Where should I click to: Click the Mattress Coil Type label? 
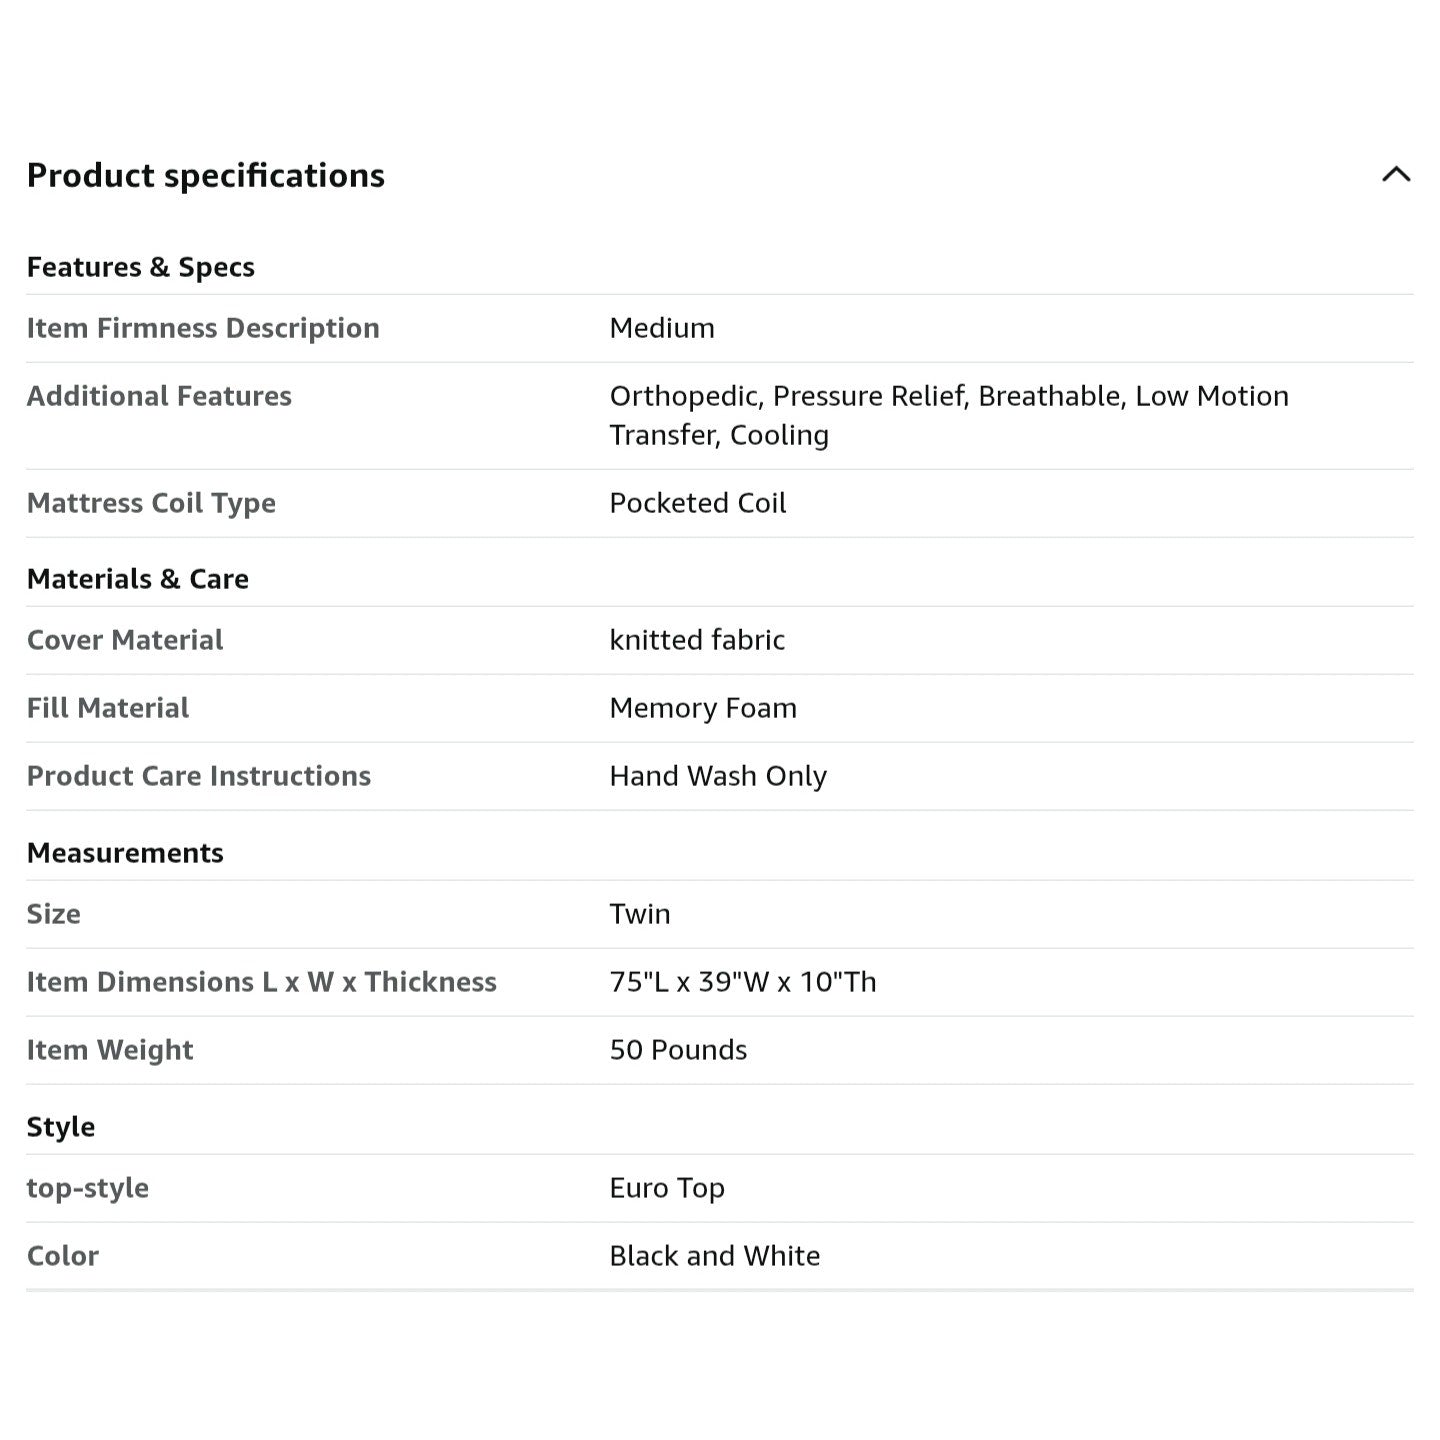point(151,503)
